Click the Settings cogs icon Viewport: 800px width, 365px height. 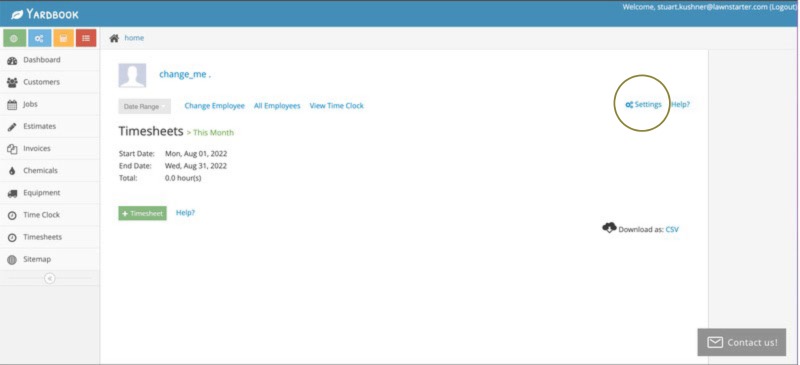coord(629,105)
